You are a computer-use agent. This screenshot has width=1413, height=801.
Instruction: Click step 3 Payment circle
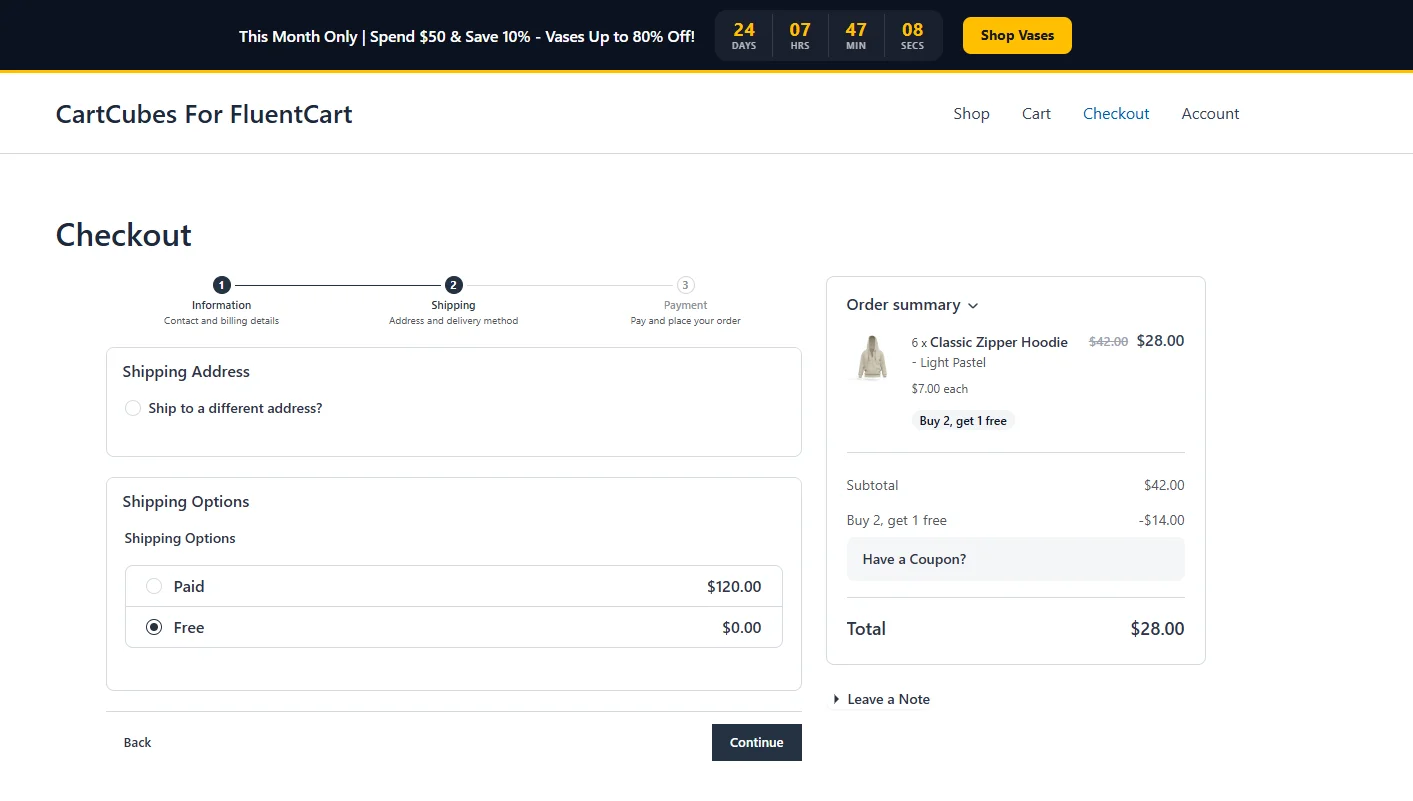point(685,285)
